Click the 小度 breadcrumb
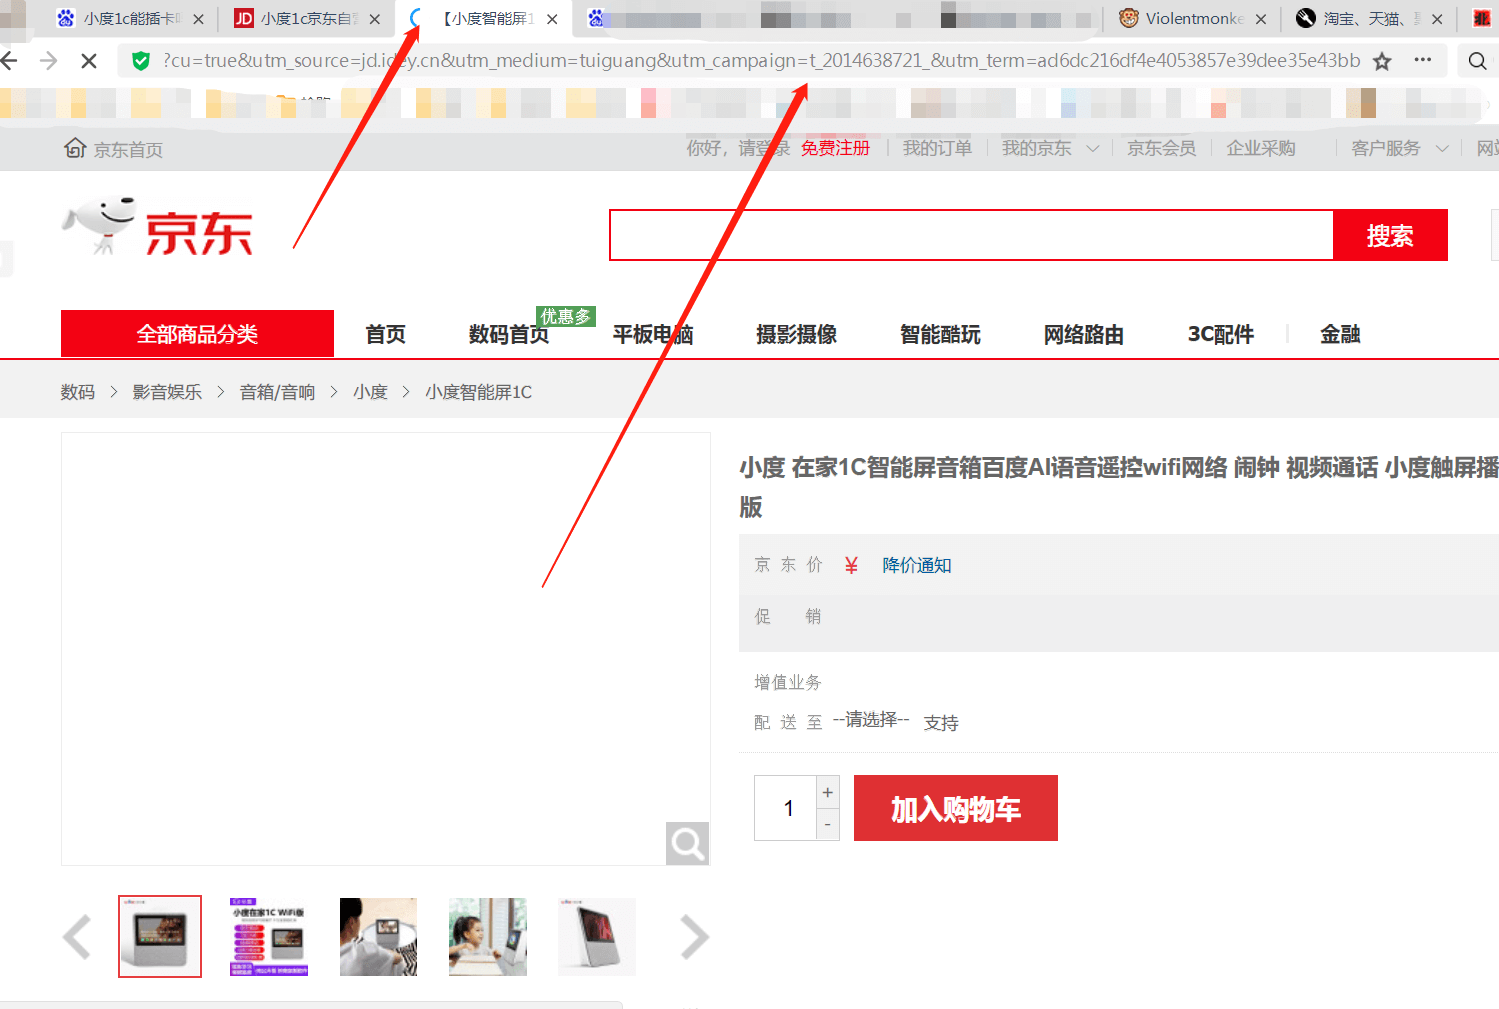 pos(370,392)
